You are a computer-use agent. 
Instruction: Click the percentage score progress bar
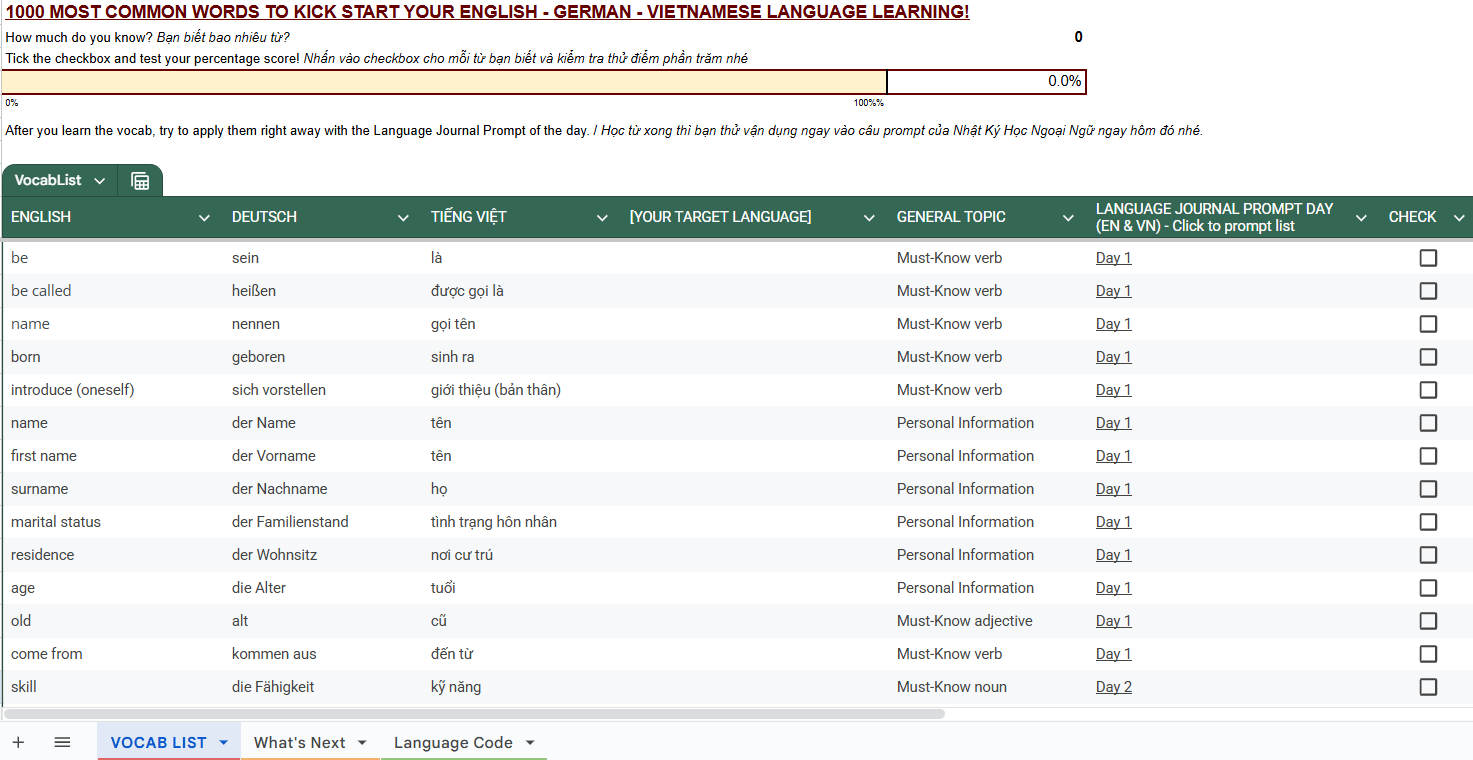(444, 82)
